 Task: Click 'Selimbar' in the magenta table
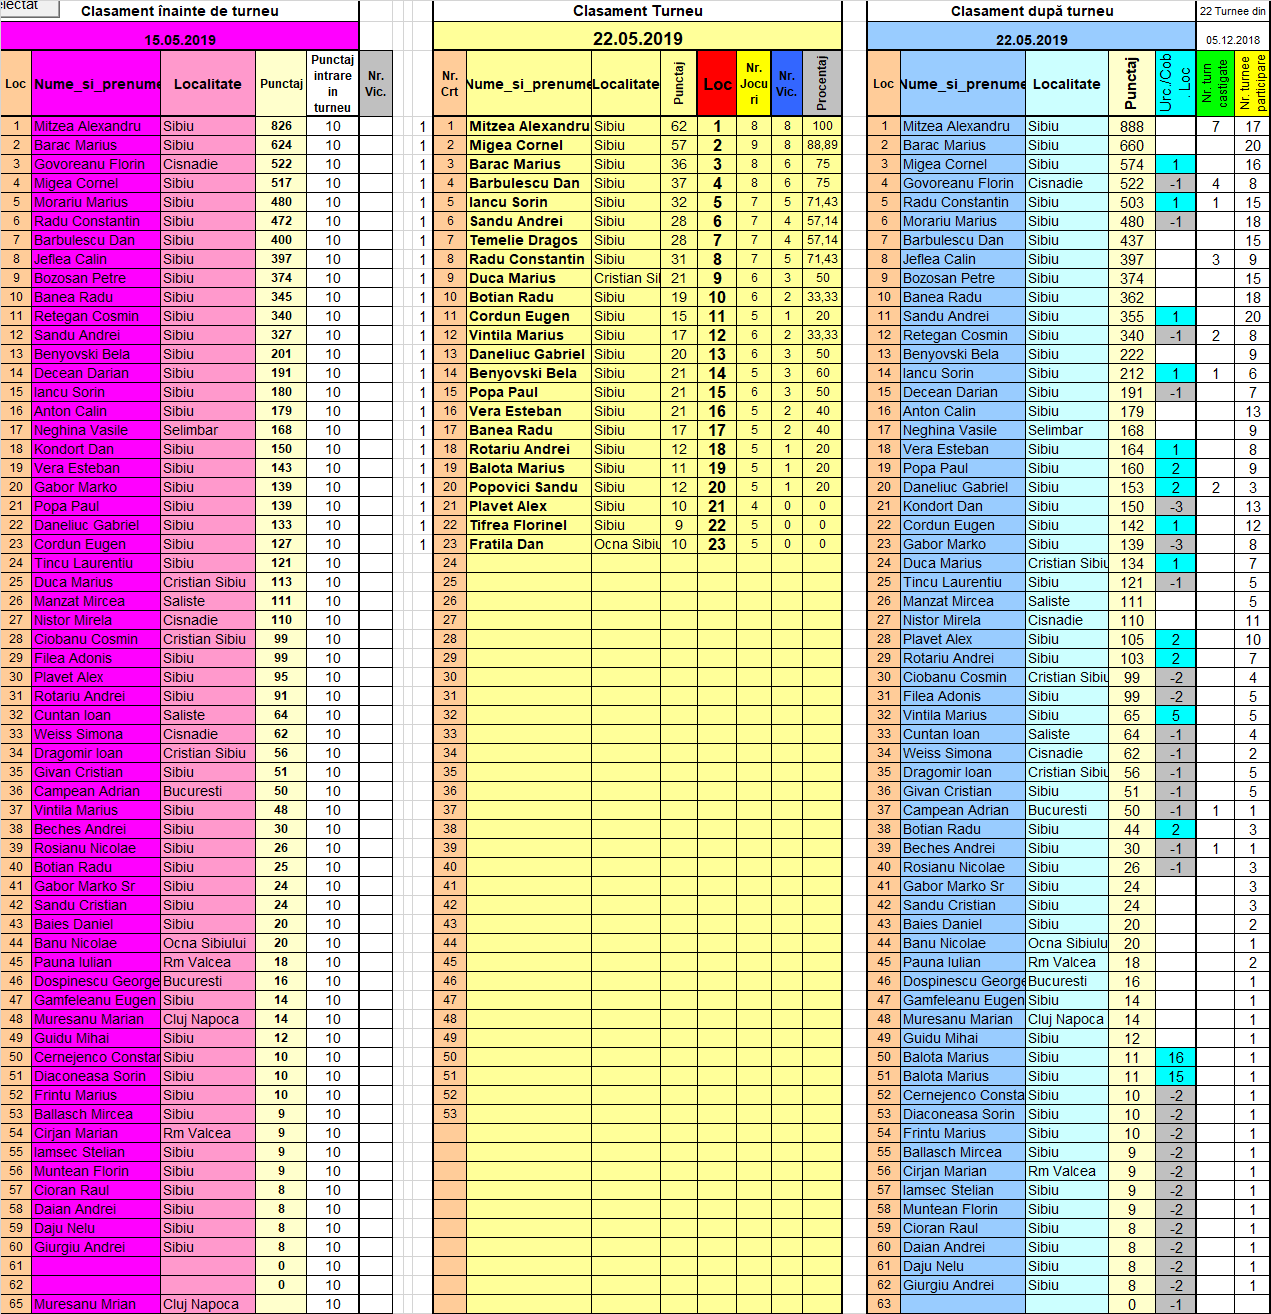click(208, 430)
